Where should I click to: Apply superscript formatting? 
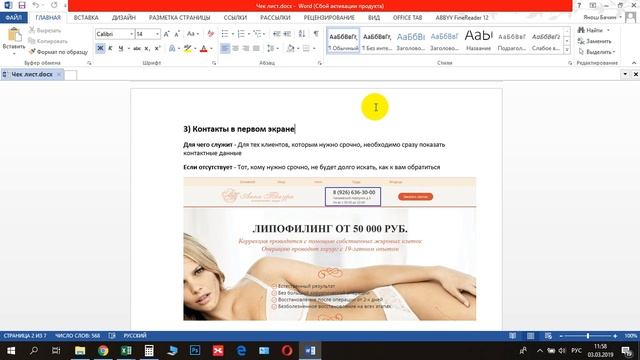click(x=157, y=49)
